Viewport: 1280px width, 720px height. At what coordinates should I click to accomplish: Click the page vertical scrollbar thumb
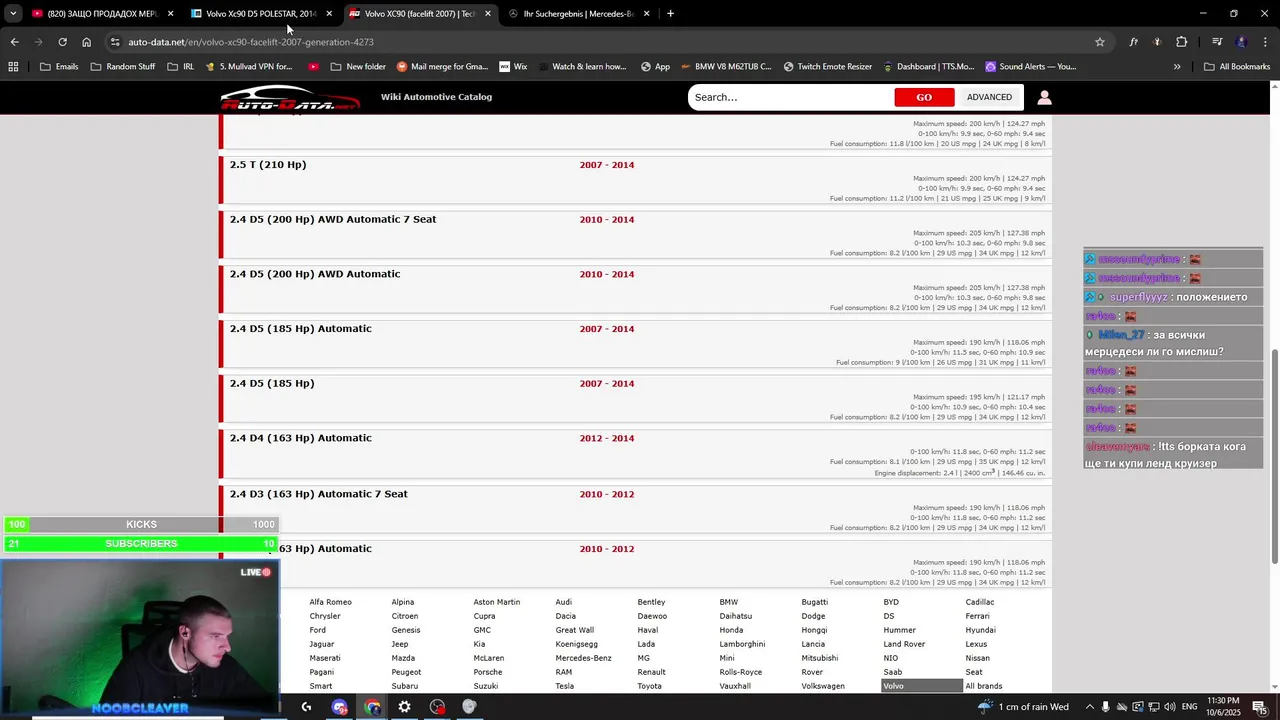click(x=1273, y=455)
